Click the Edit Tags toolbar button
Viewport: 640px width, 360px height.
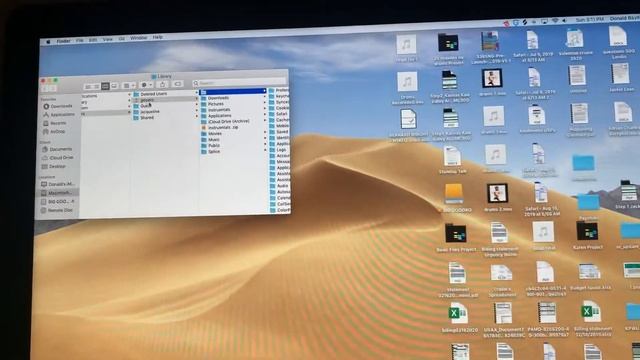coord(178,84)
